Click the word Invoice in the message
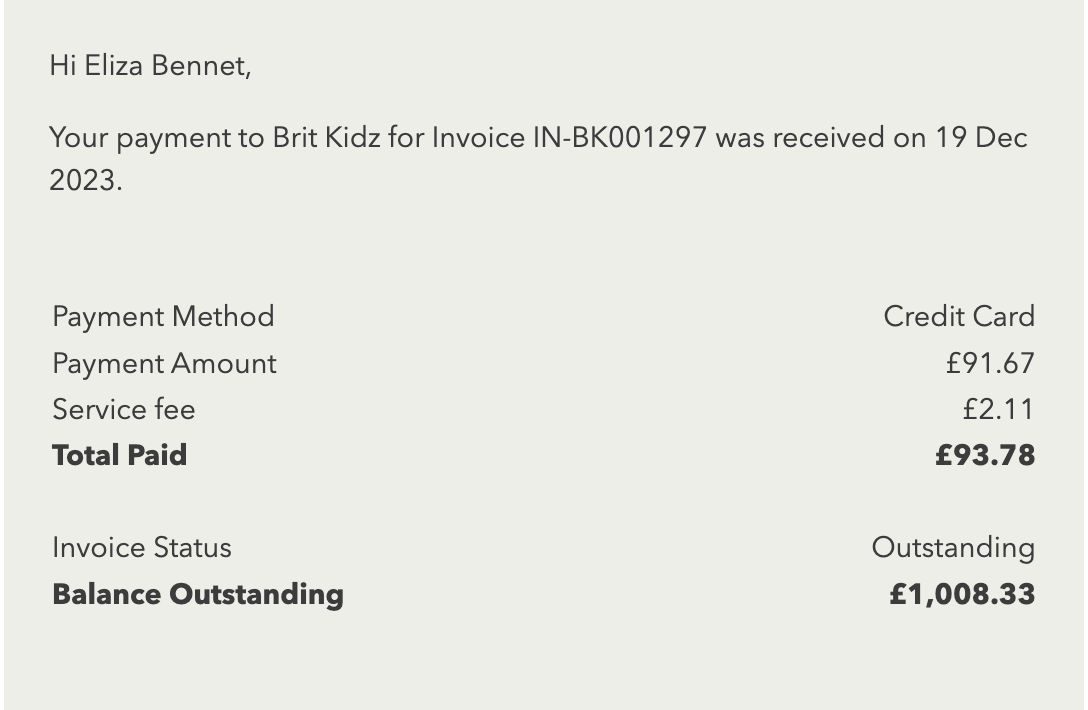 click(478, 137)
